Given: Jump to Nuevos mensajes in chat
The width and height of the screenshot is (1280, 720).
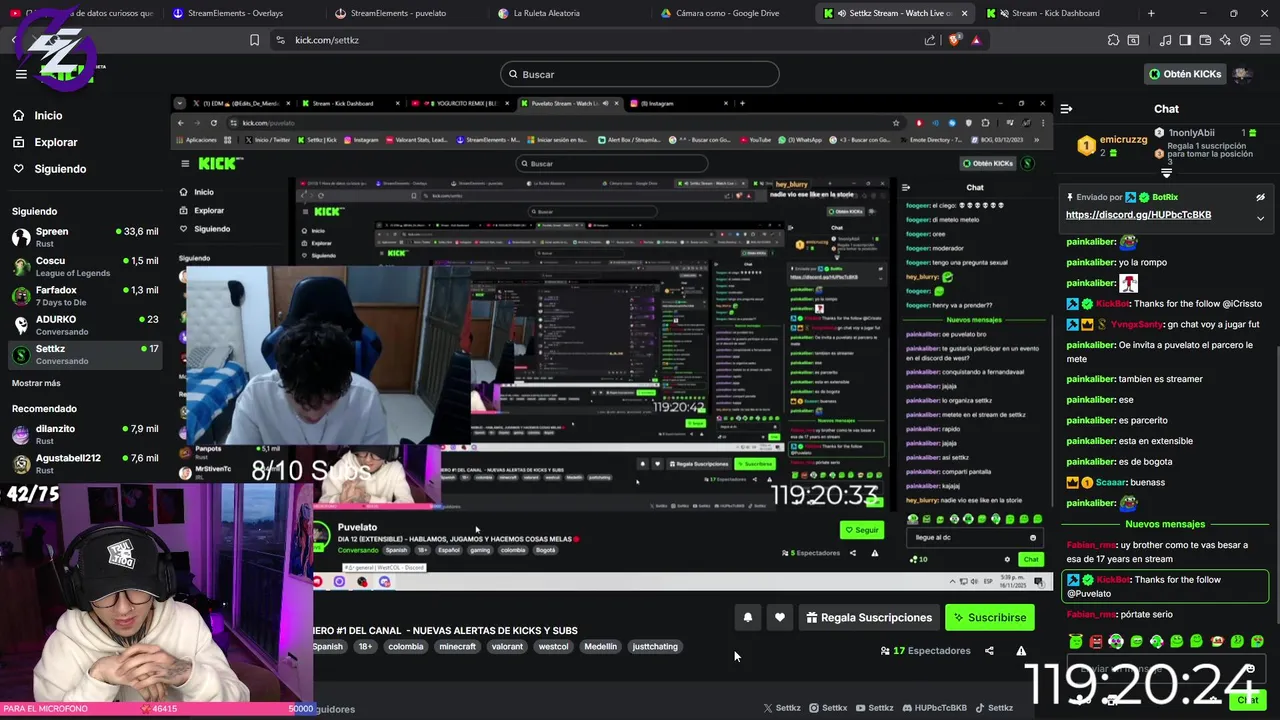Looking at the screenshot, I should tap(1165, 524).
